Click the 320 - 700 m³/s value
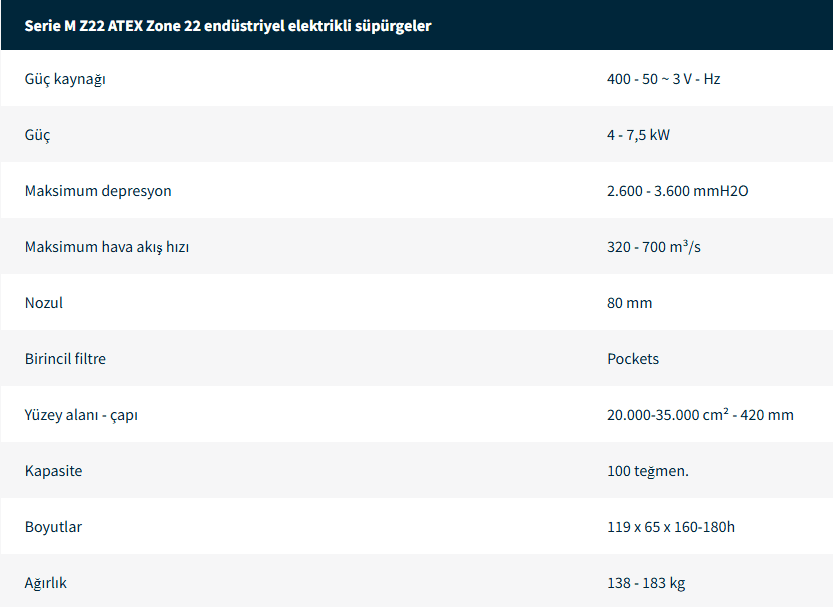 tap(653, 247)
